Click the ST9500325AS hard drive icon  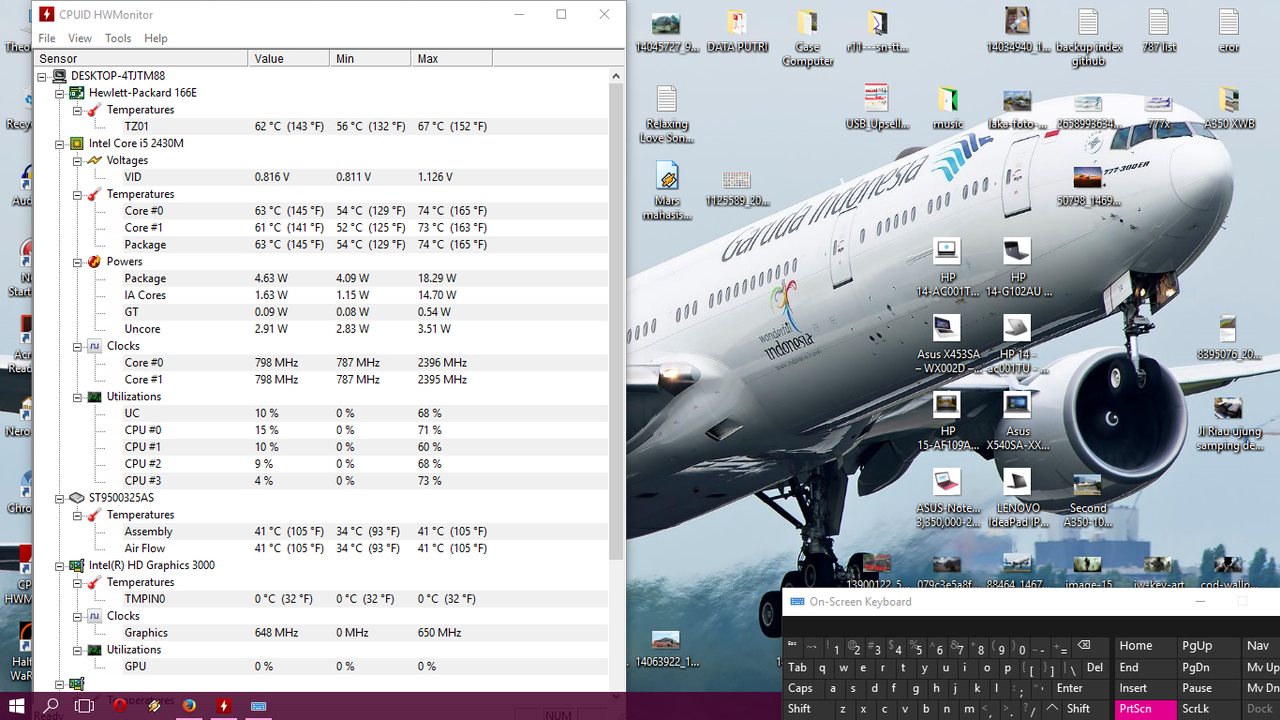point(77,497)
